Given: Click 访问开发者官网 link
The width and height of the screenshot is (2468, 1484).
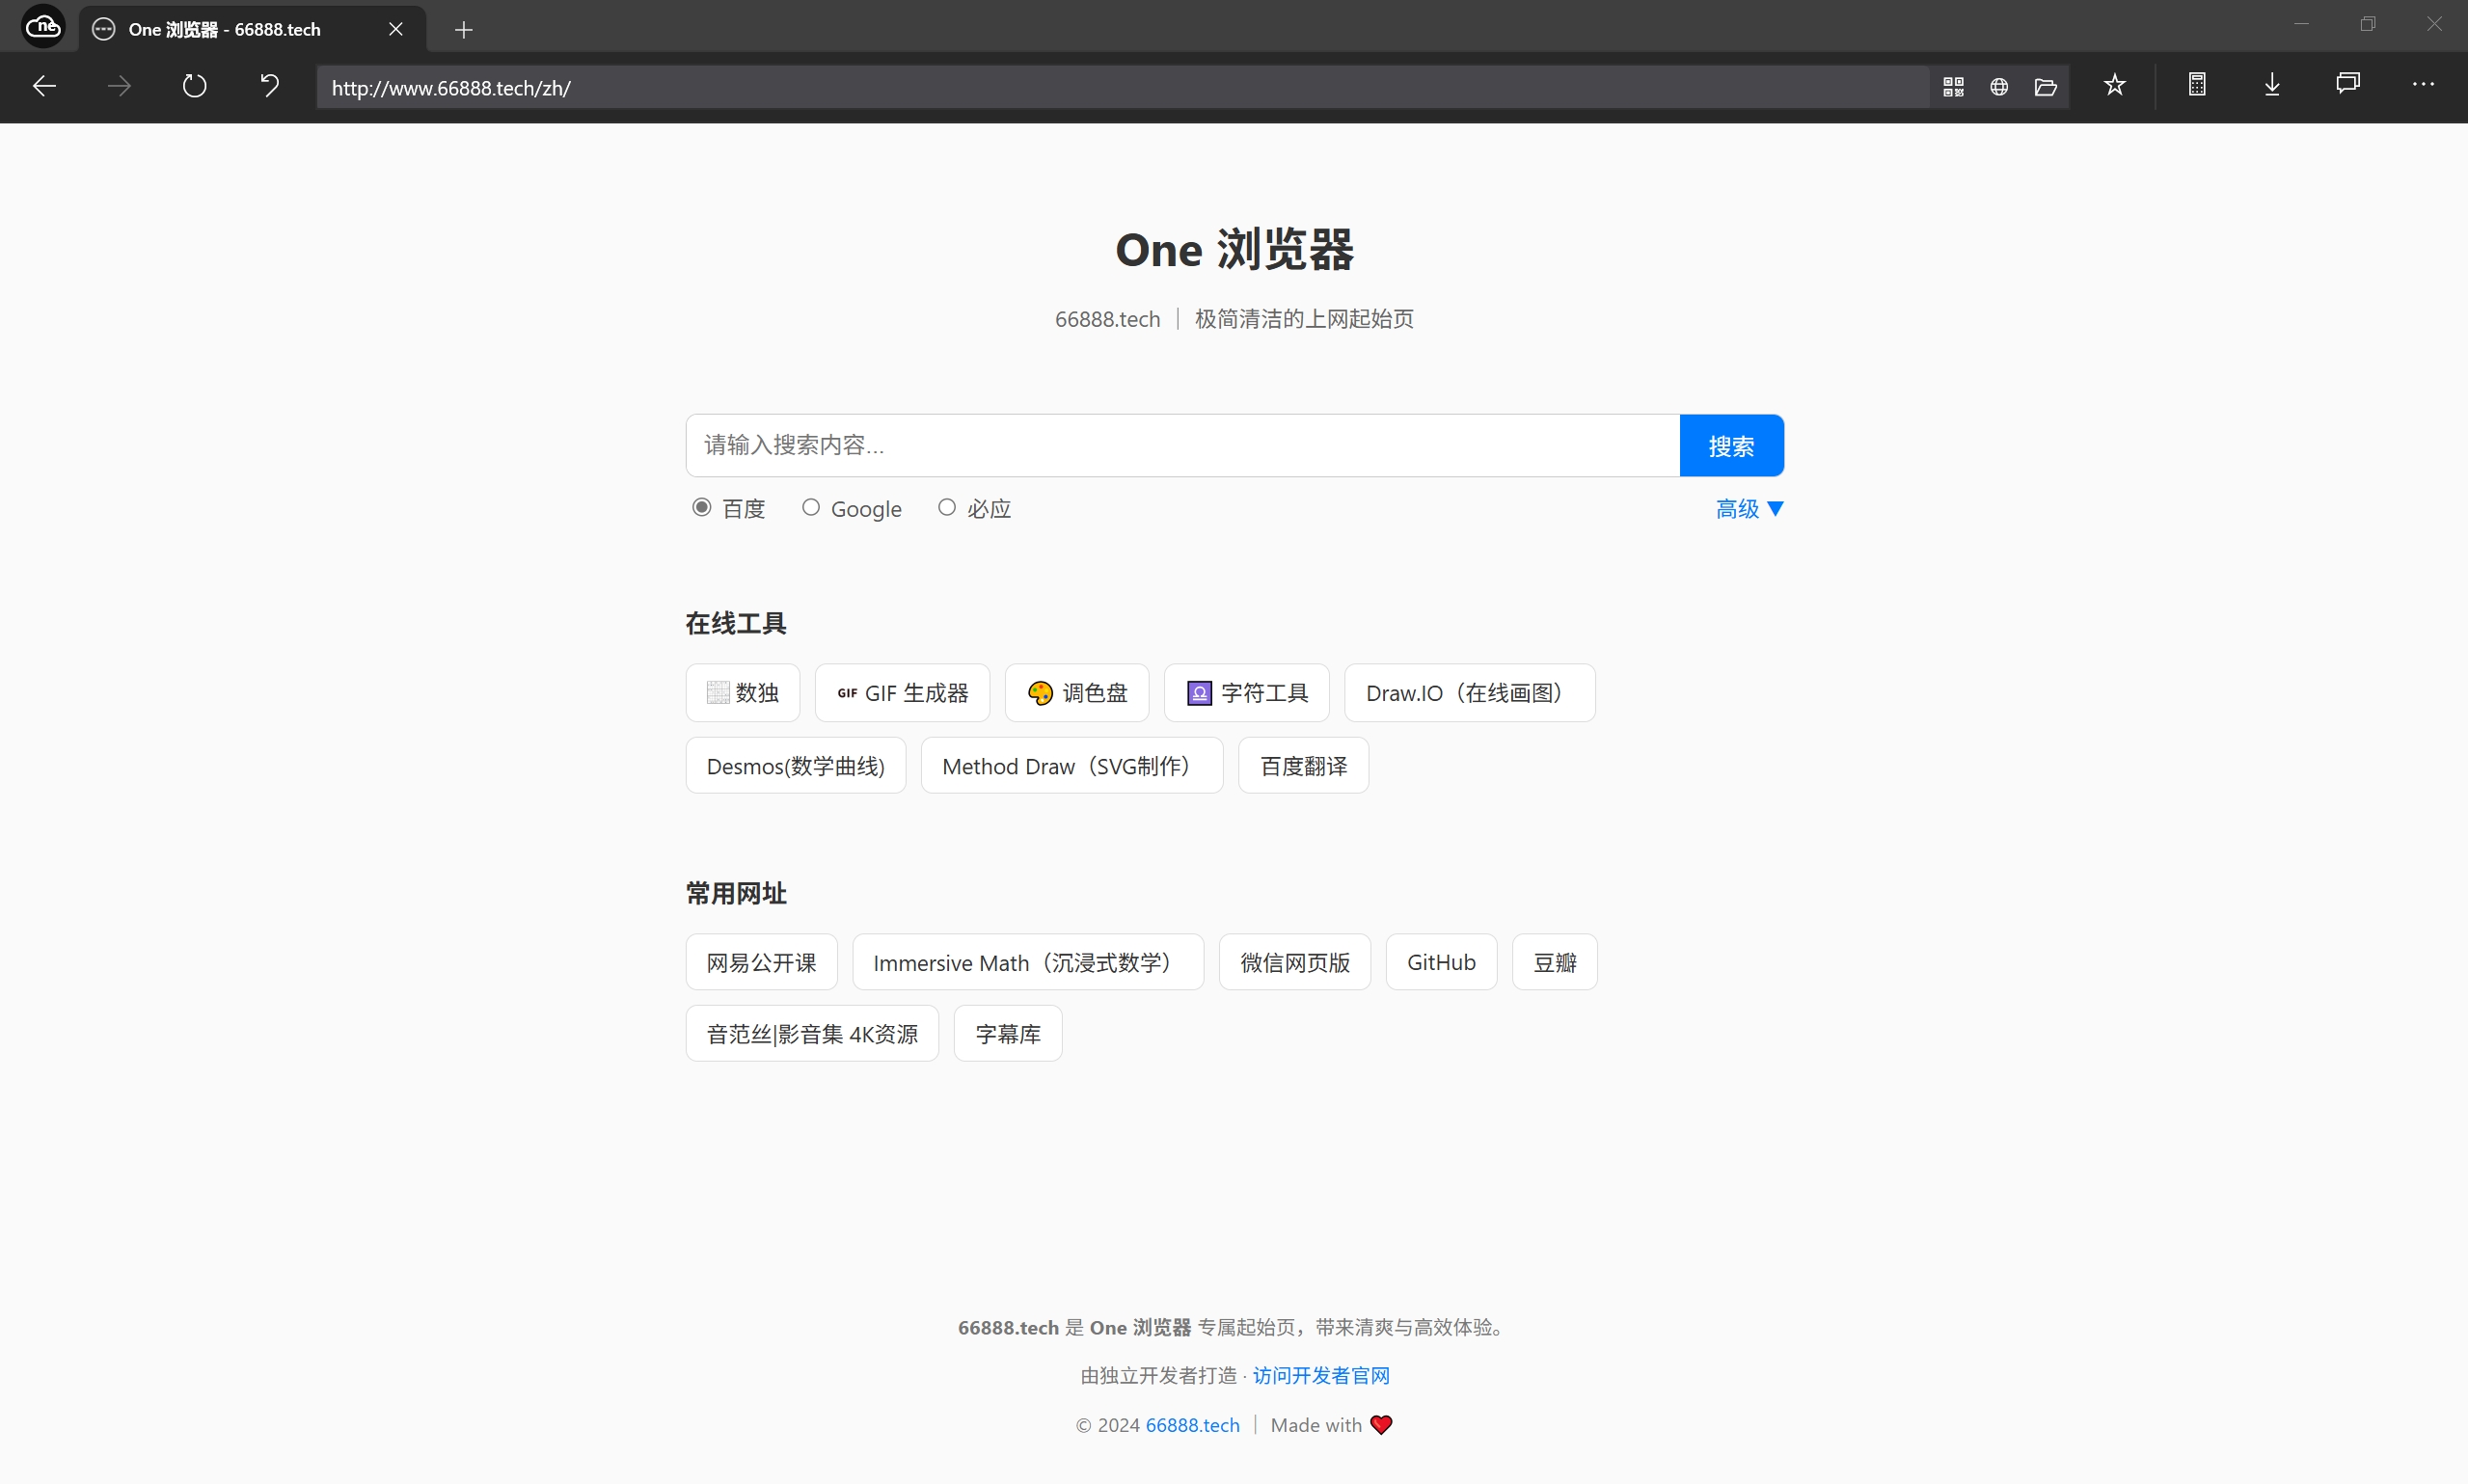Looking at the screenshot, I should (x=1321, y=1376).
